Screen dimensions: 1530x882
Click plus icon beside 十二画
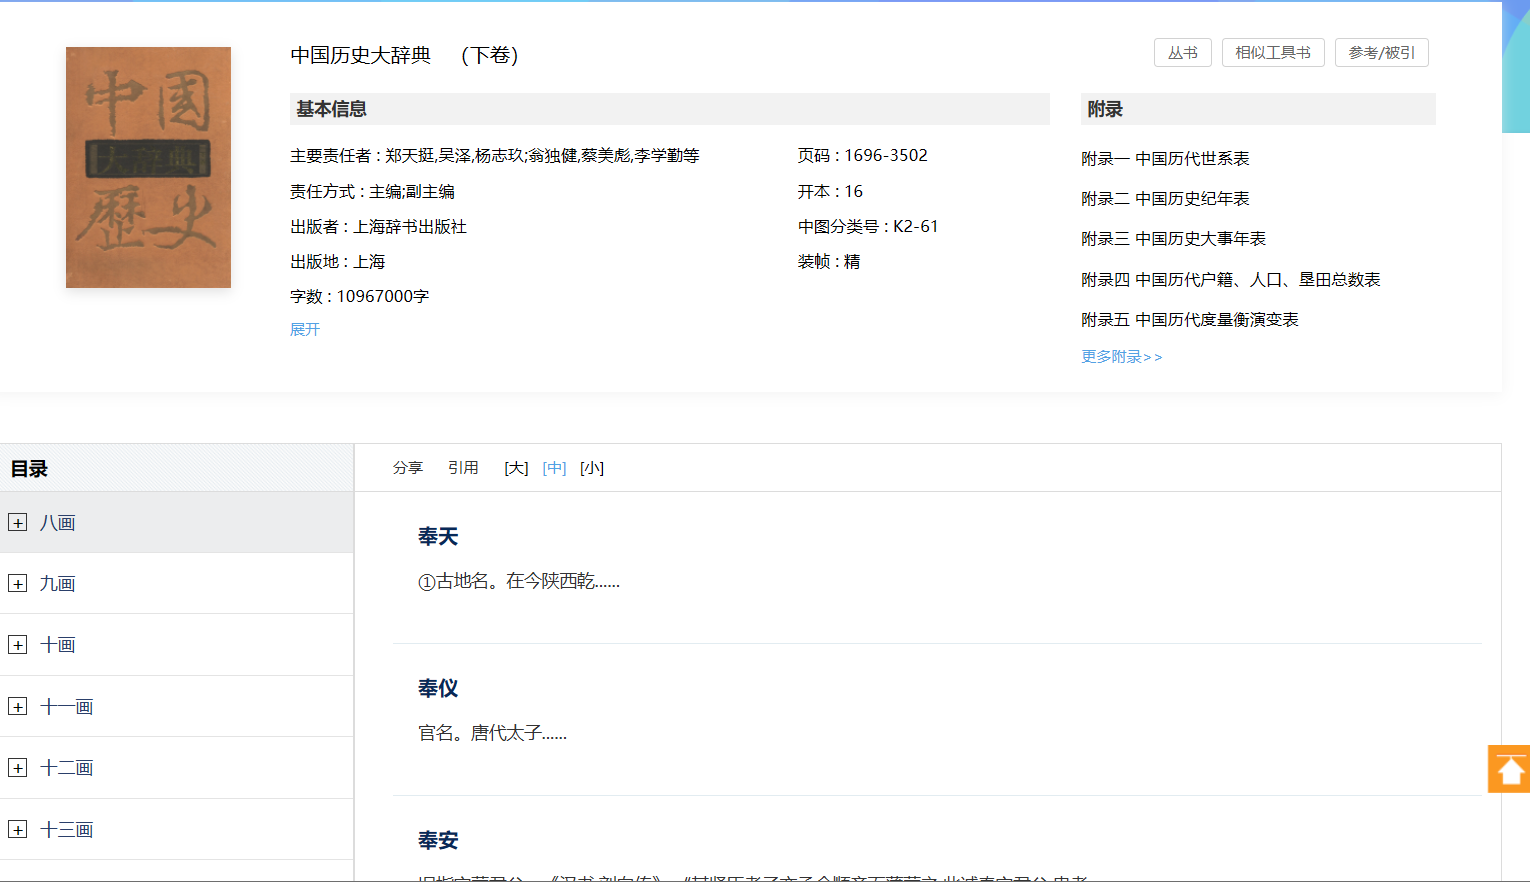pyautogui.click(x=18, y=768)
